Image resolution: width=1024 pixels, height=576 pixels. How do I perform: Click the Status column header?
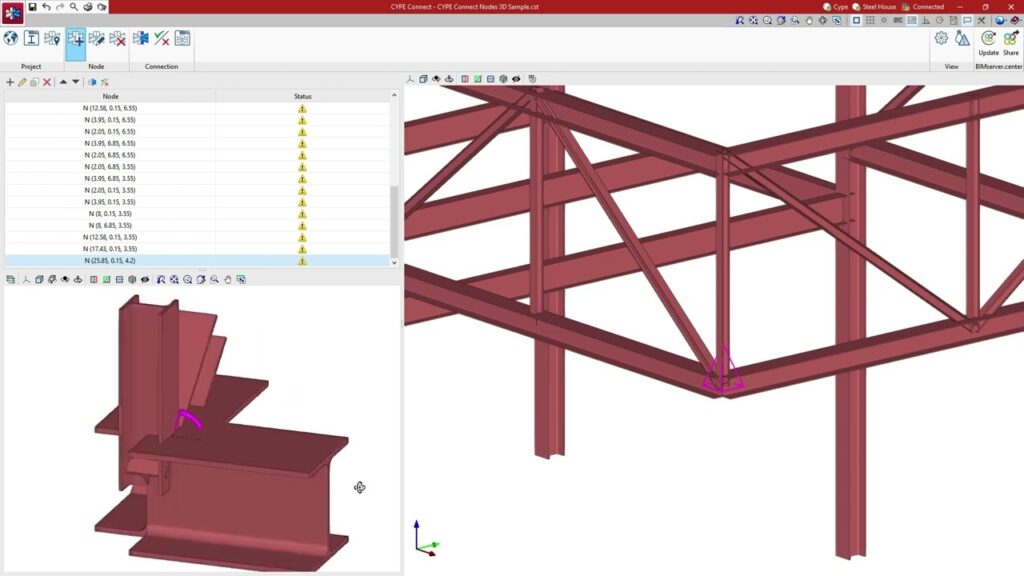302,96
